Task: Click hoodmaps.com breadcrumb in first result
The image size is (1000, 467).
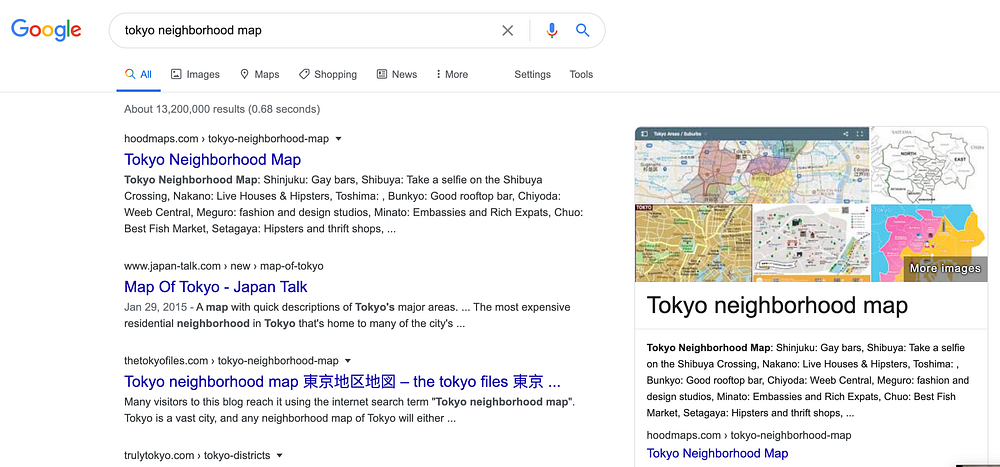Action: click(x=226, y=138)
